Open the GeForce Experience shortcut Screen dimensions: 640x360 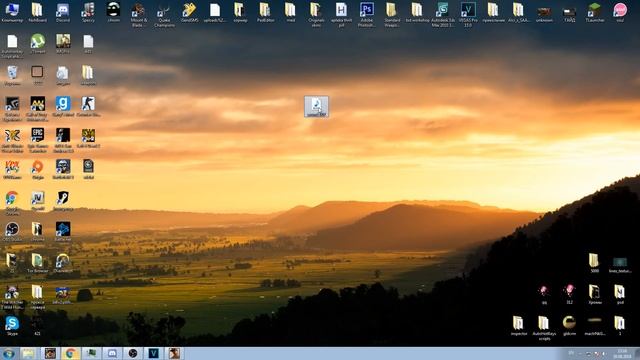coord(12,109)
